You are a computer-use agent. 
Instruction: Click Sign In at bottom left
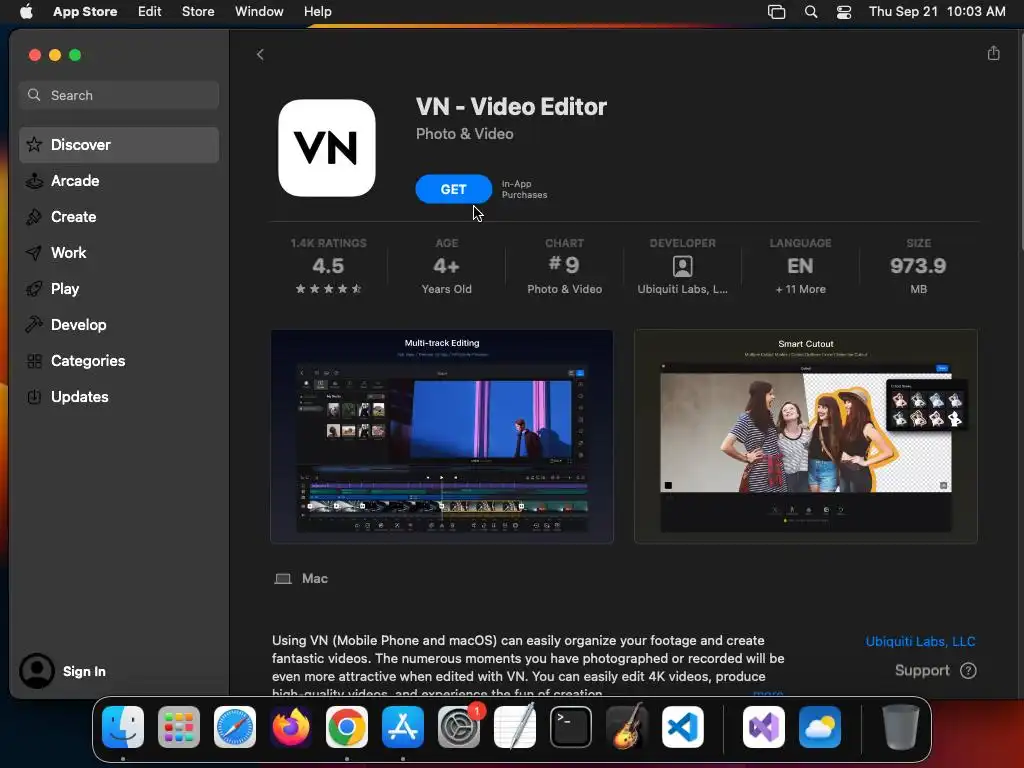tap(84, 671)
